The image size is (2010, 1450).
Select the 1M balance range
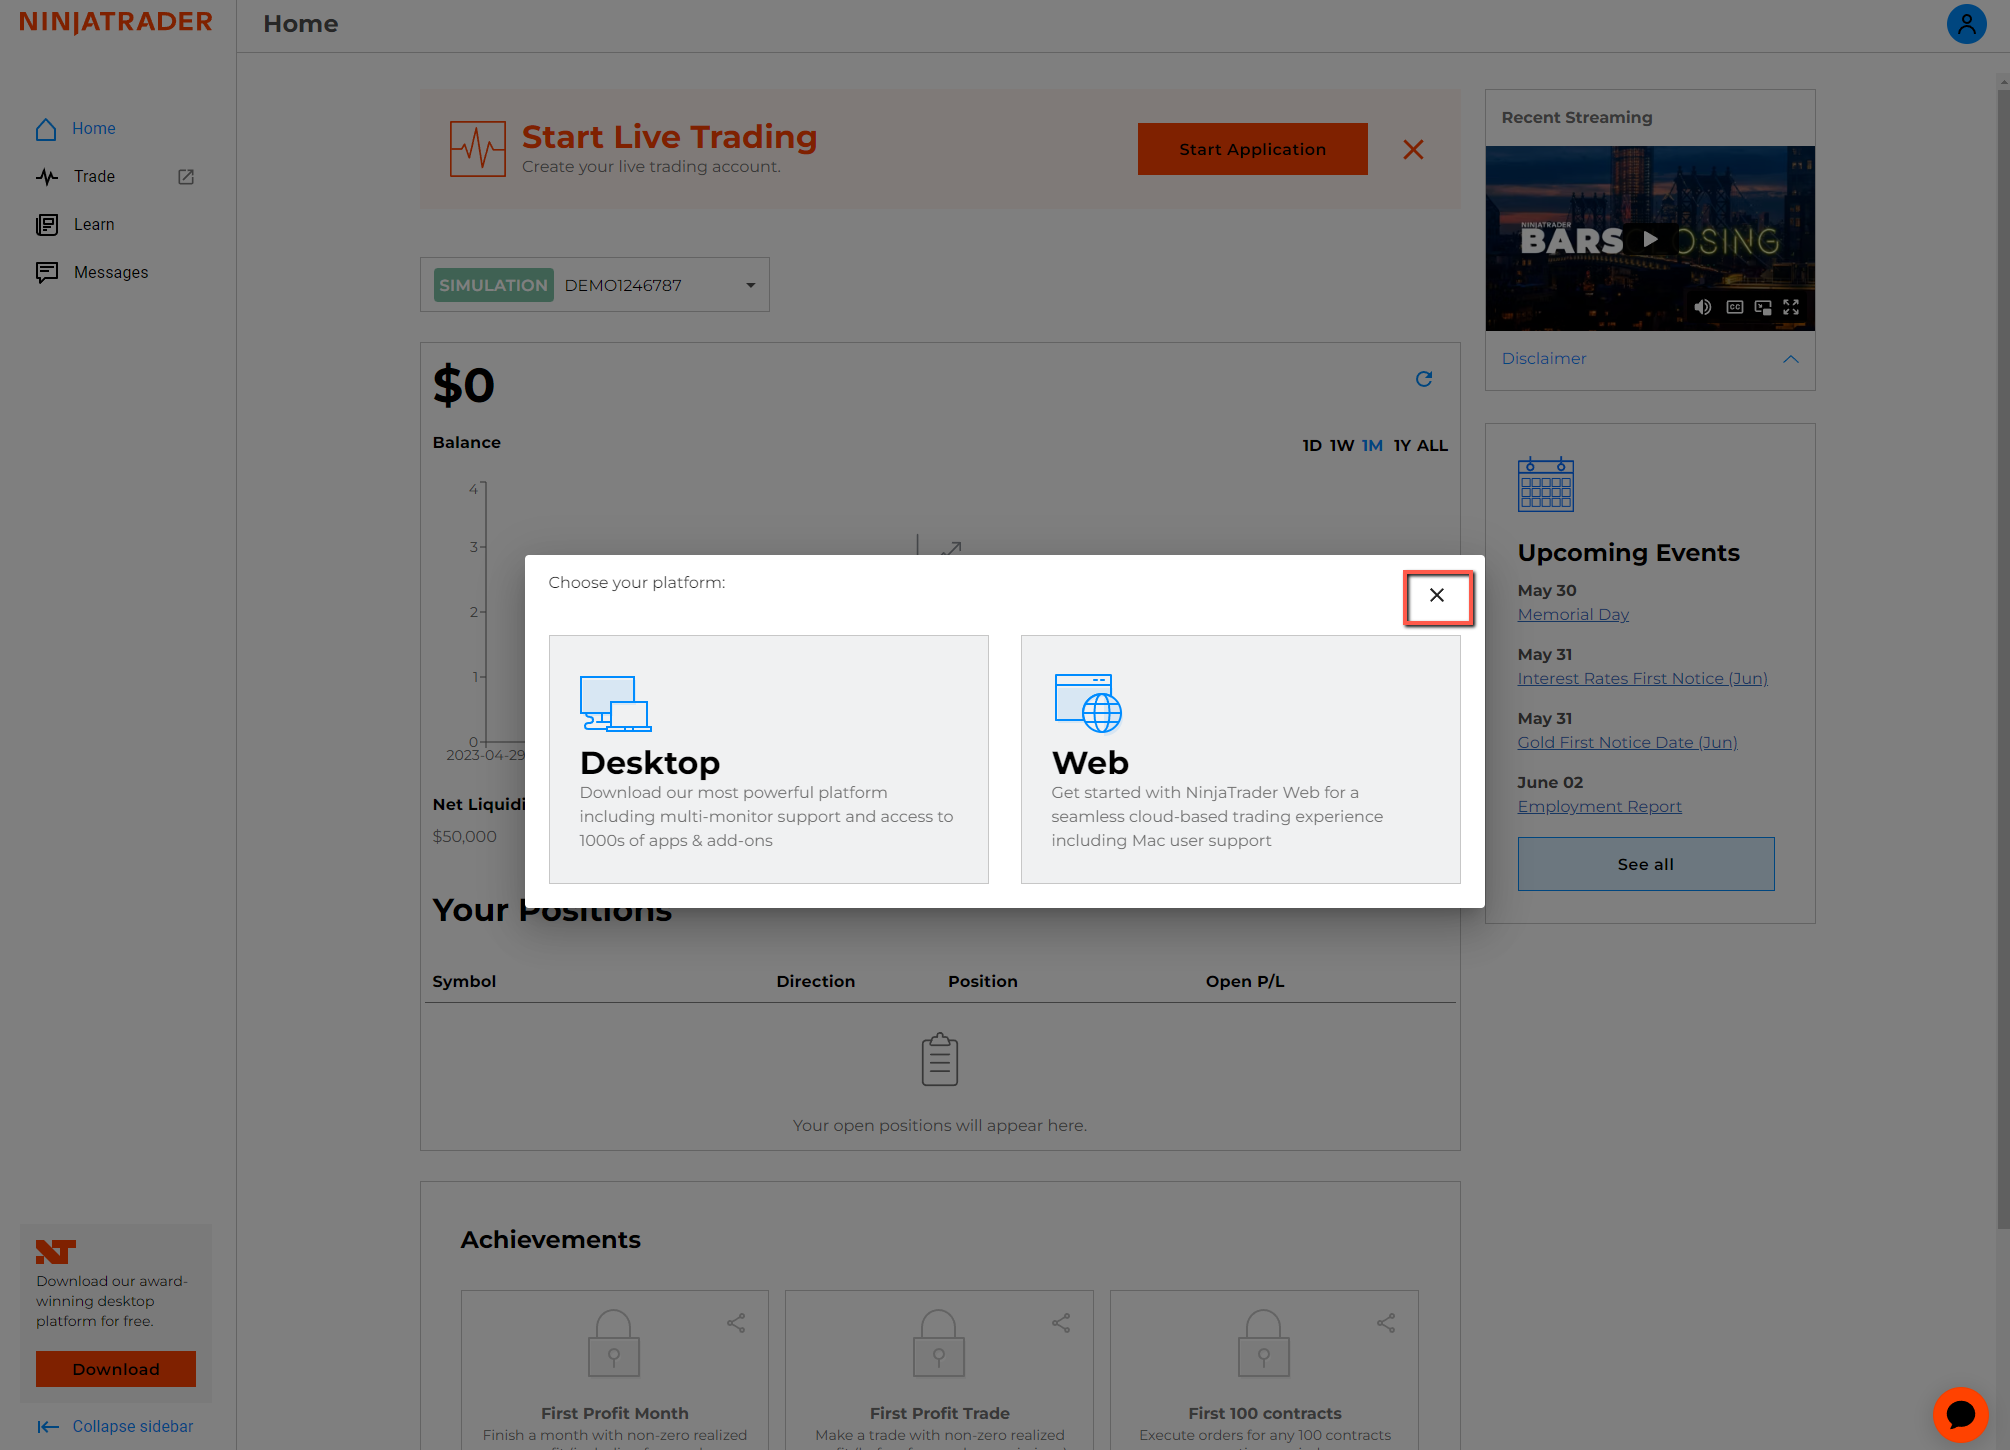click(1372, 446)
